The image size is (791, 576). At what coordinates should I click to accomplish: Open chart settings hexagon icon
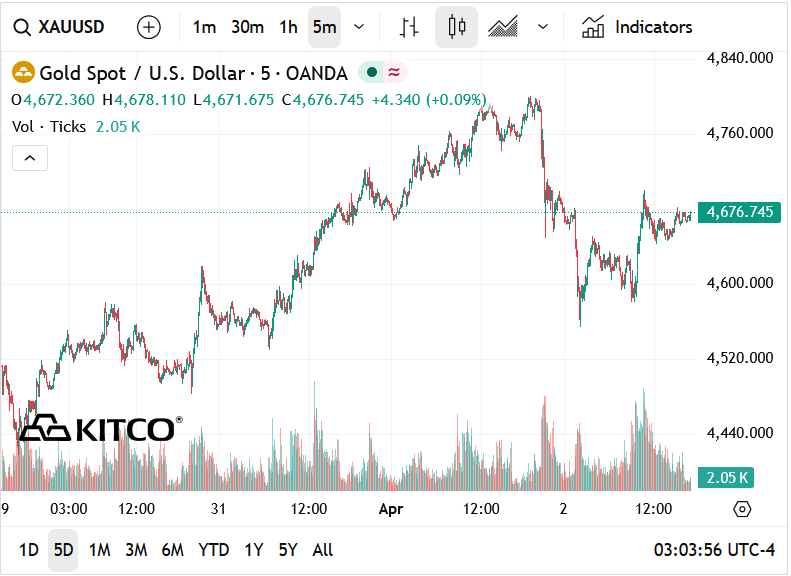(742, 509)
